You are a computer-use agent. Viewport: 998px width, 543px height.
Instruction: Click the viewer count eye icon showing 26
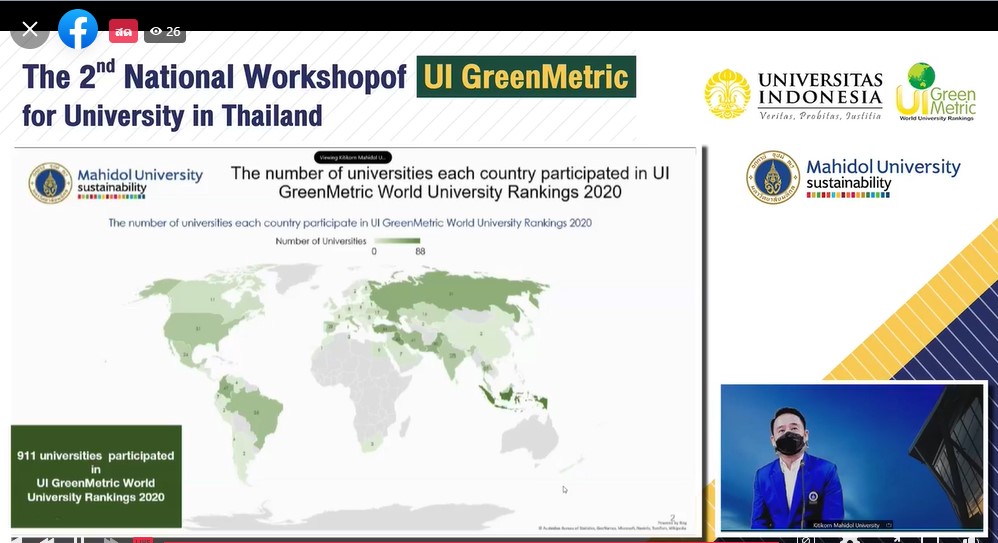click(x=165, y=31)
